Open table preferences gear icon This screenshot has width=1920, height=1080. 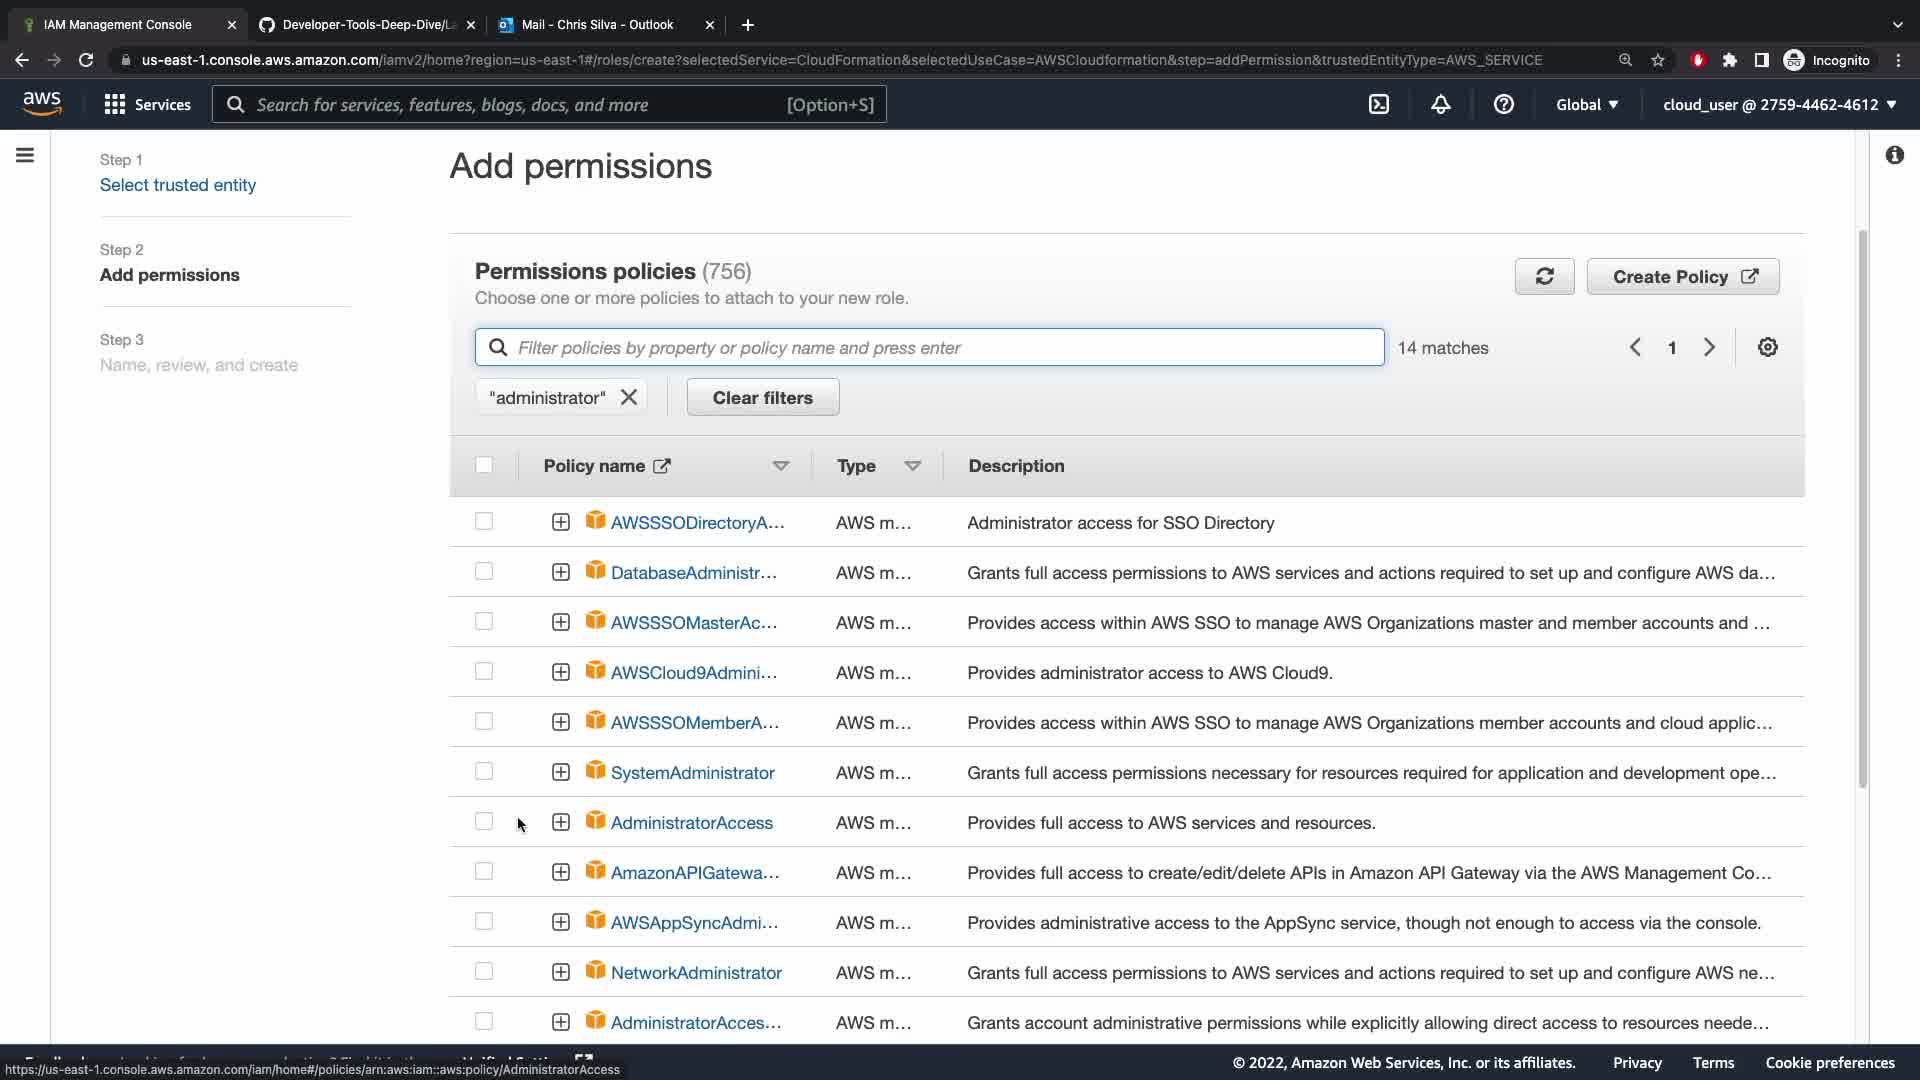[x=1767, y=347]
